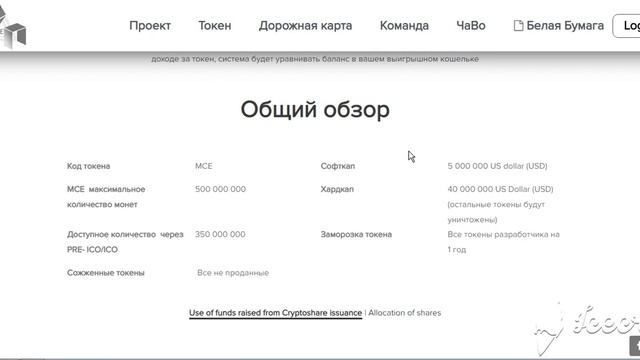
Task: Click the MCE token code value
Action: click(x=204, y=166)
